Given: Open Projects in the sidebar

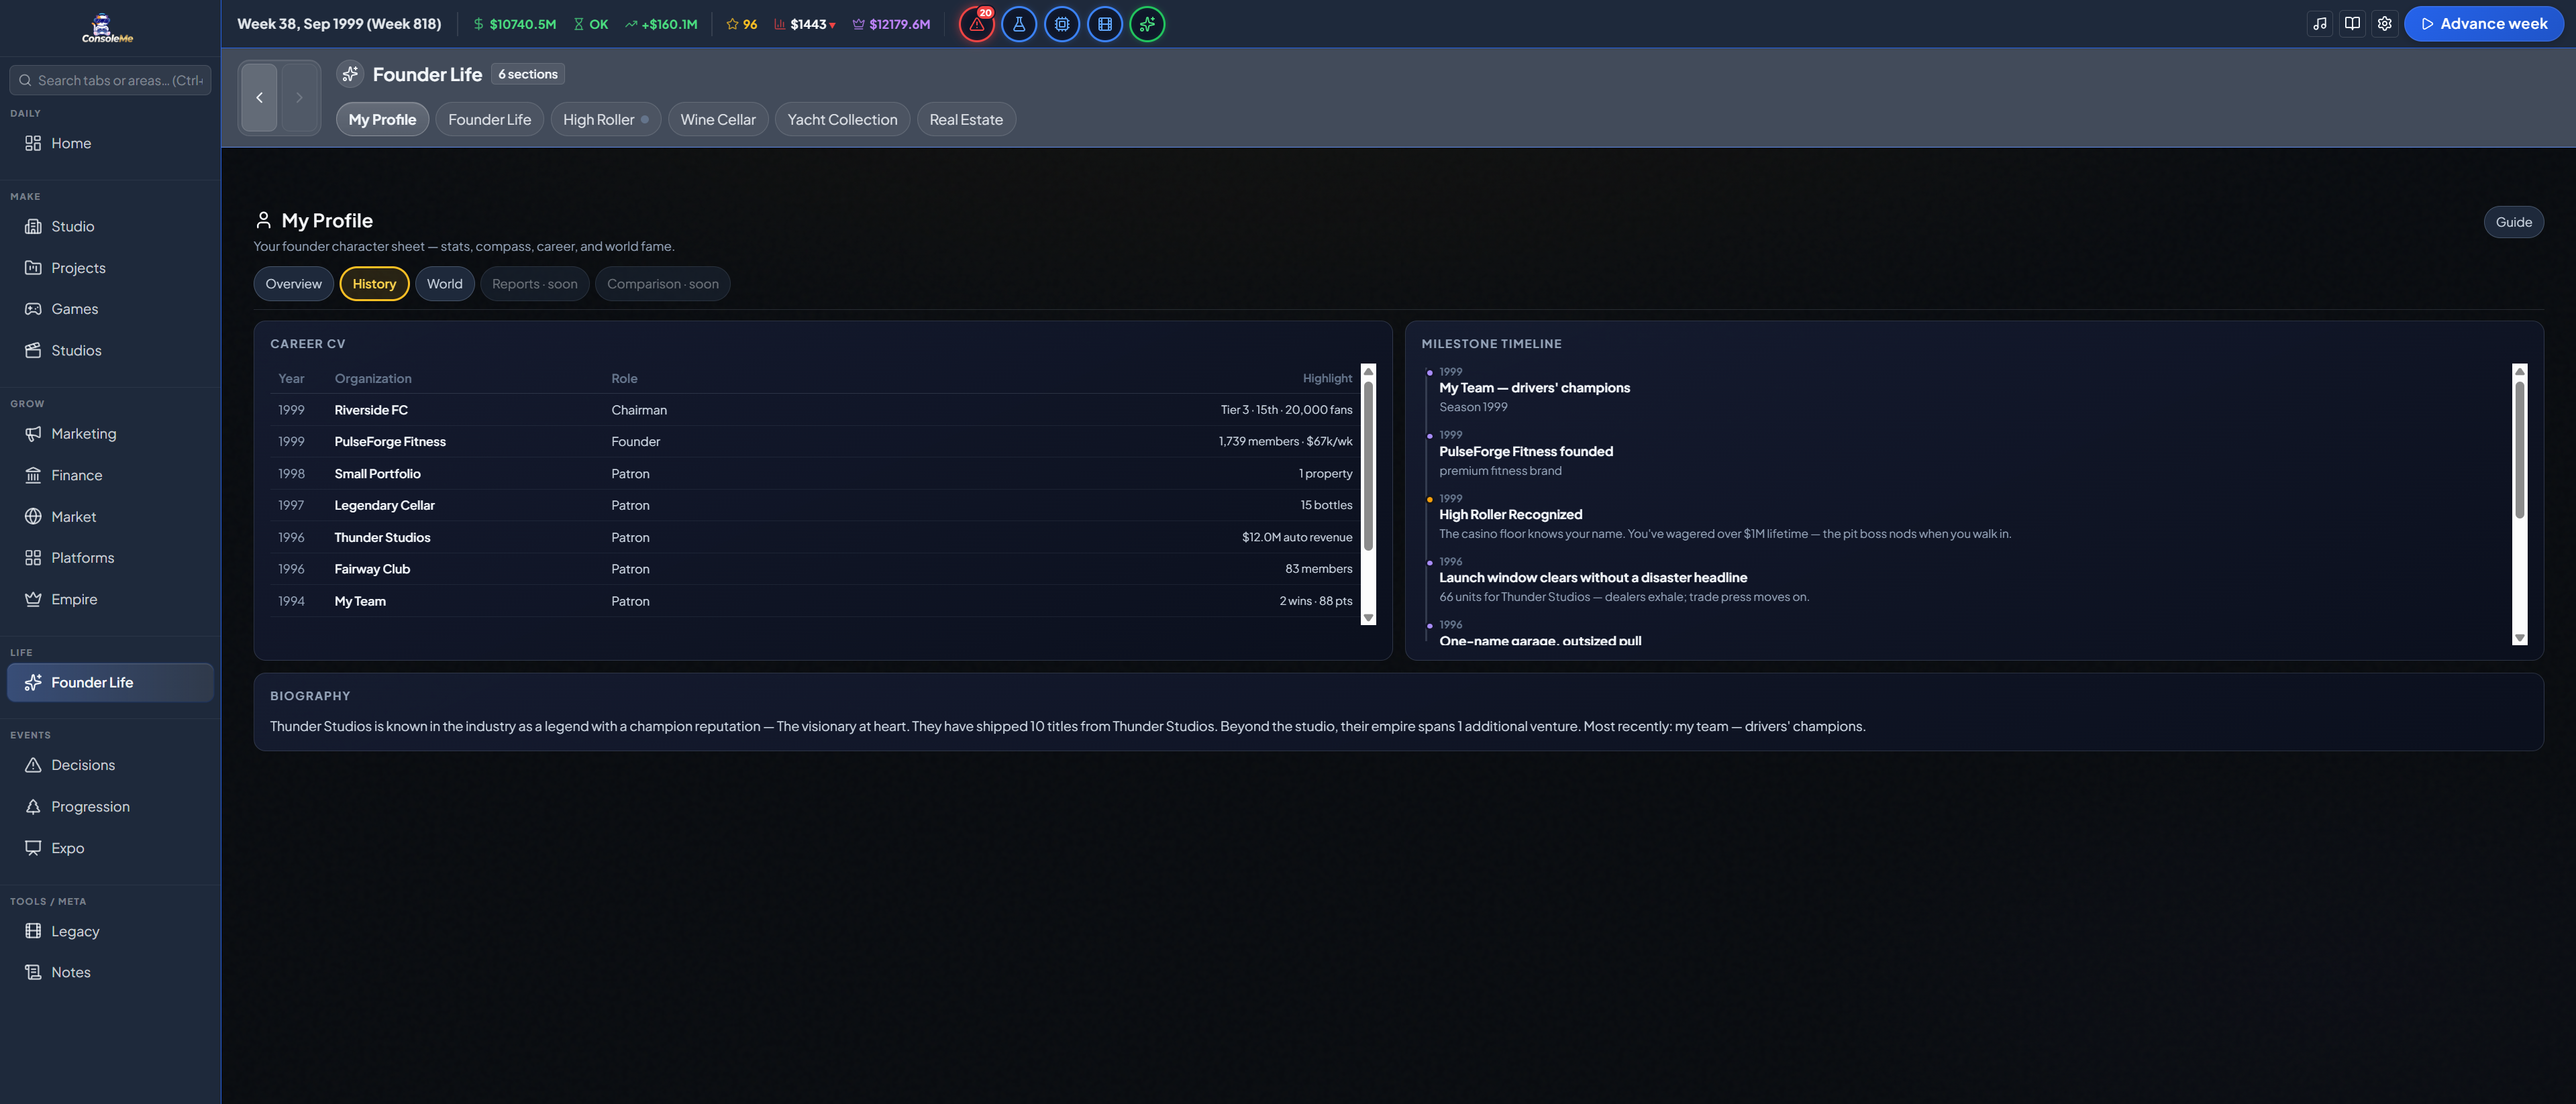Looking at the screenshot, I should (x=110, y=268).
